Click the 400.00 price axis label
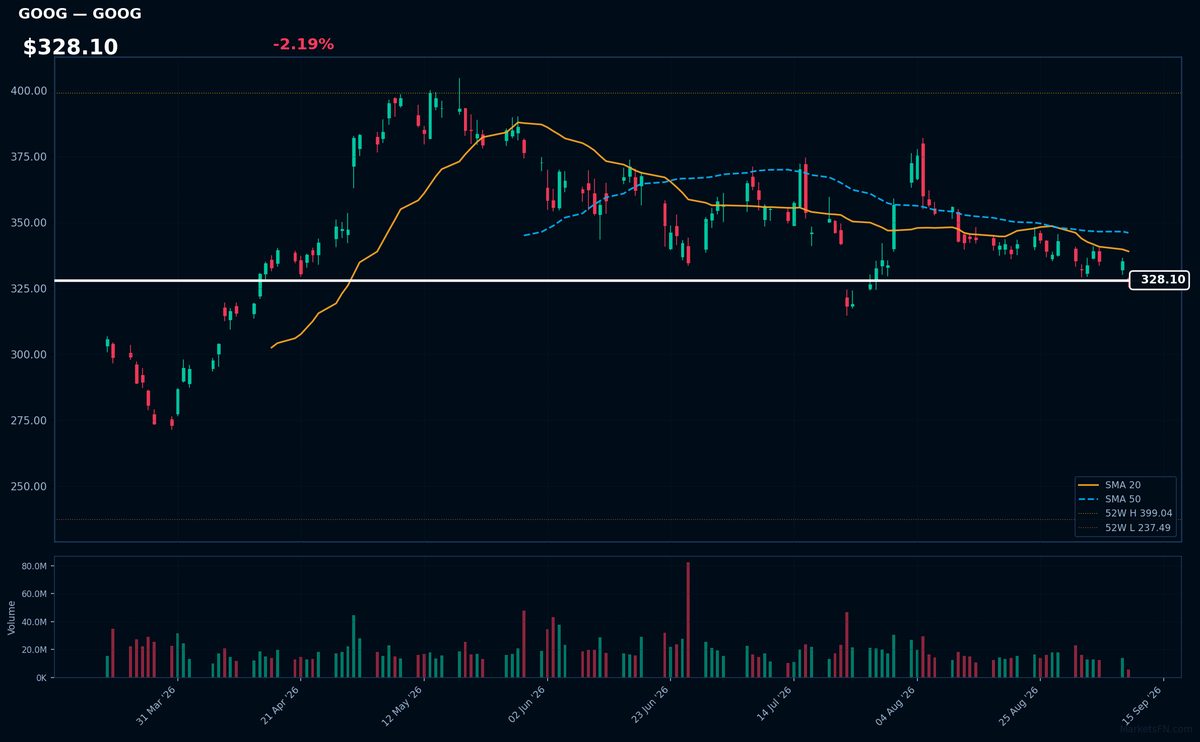The image size is (1200, 742). (x=29, y=91)
